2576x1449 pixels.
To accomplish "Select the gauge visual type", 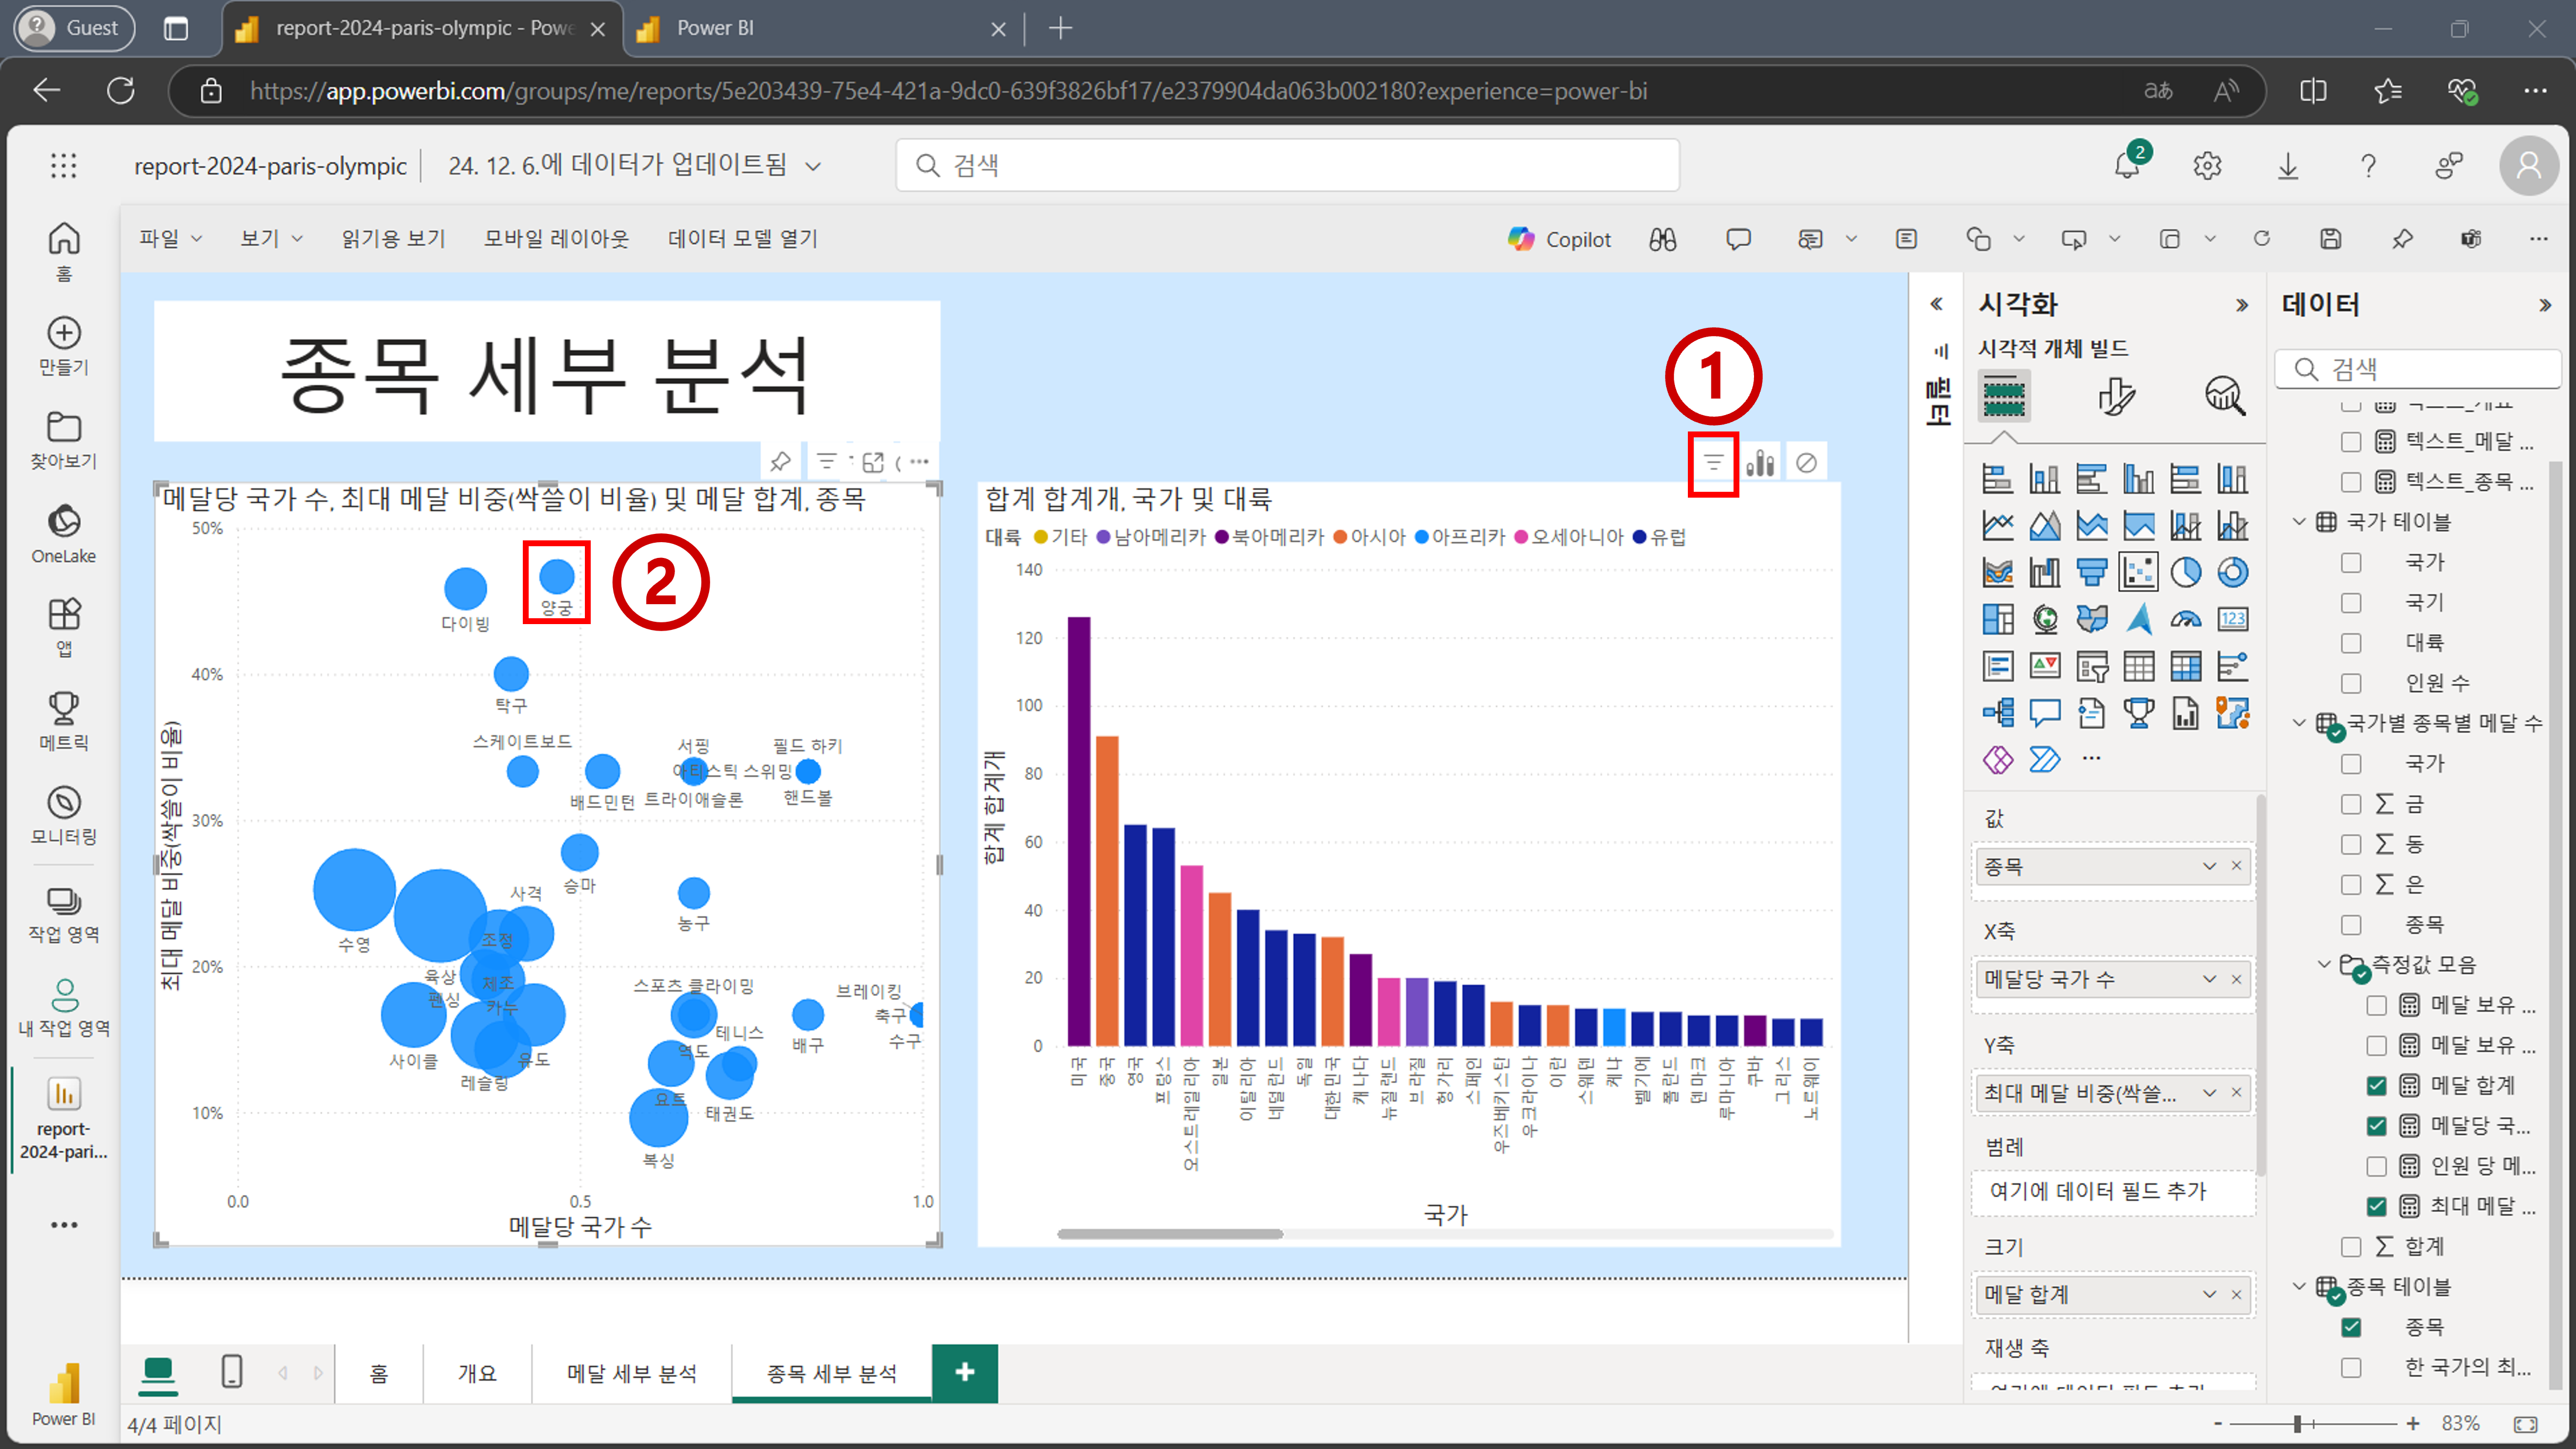I will point(2185,619).
